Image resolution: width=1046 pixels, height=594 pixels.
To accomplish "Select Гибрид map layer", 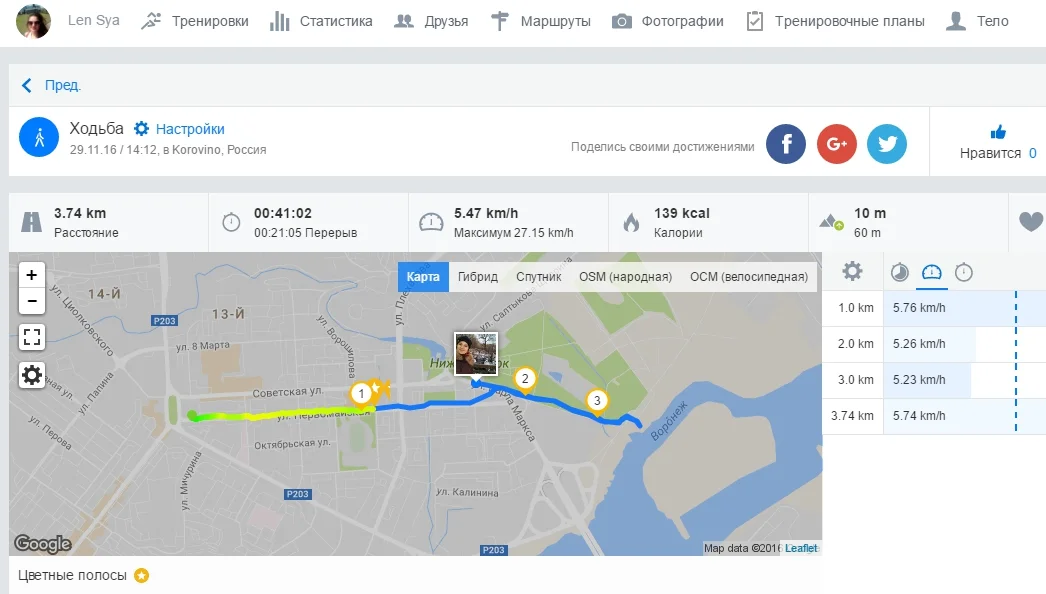I will (478, 276).
